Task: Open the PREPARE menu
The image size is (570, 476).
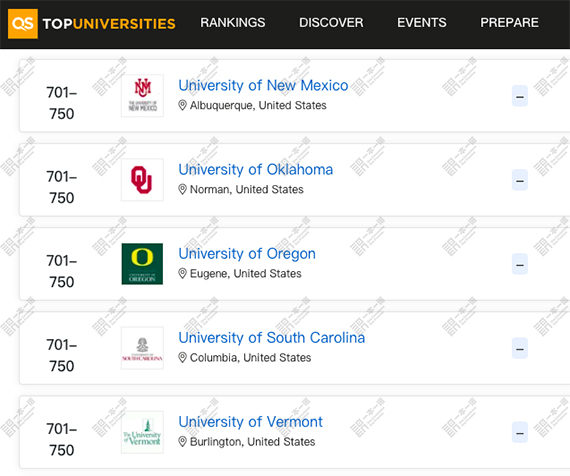Action: point(509,23)
